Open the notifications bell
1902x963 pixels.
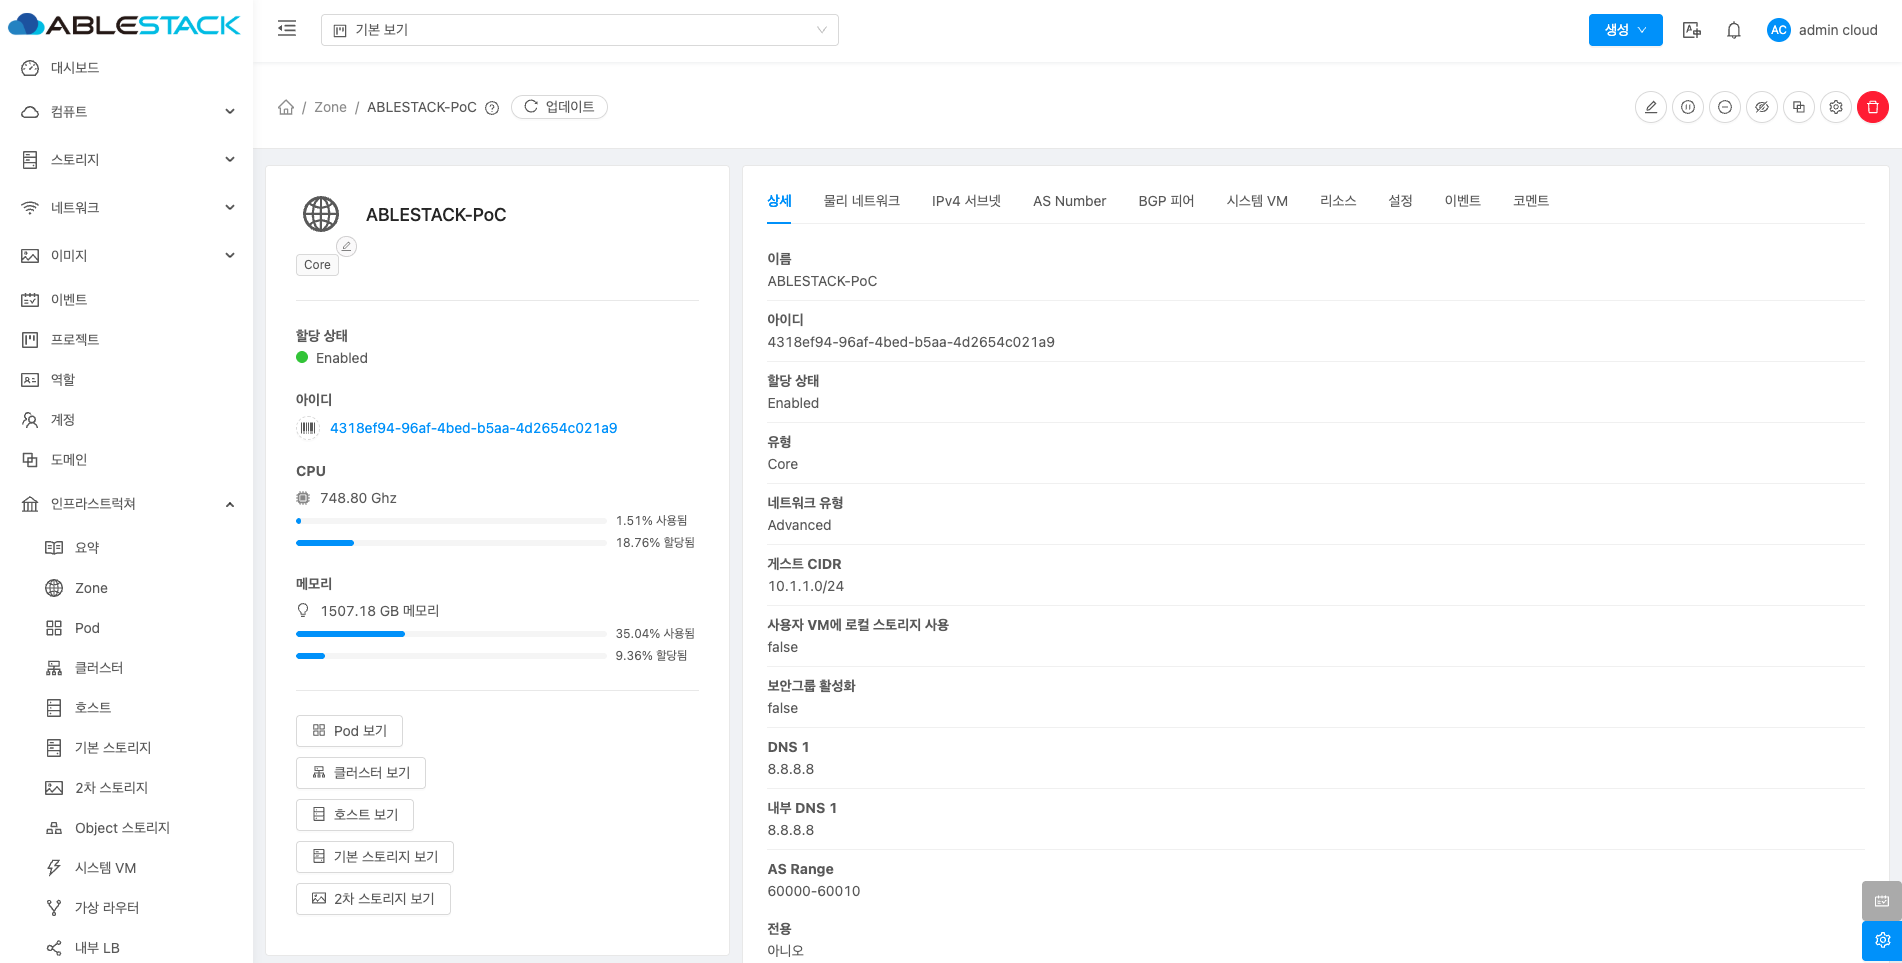click(1733, 30)
